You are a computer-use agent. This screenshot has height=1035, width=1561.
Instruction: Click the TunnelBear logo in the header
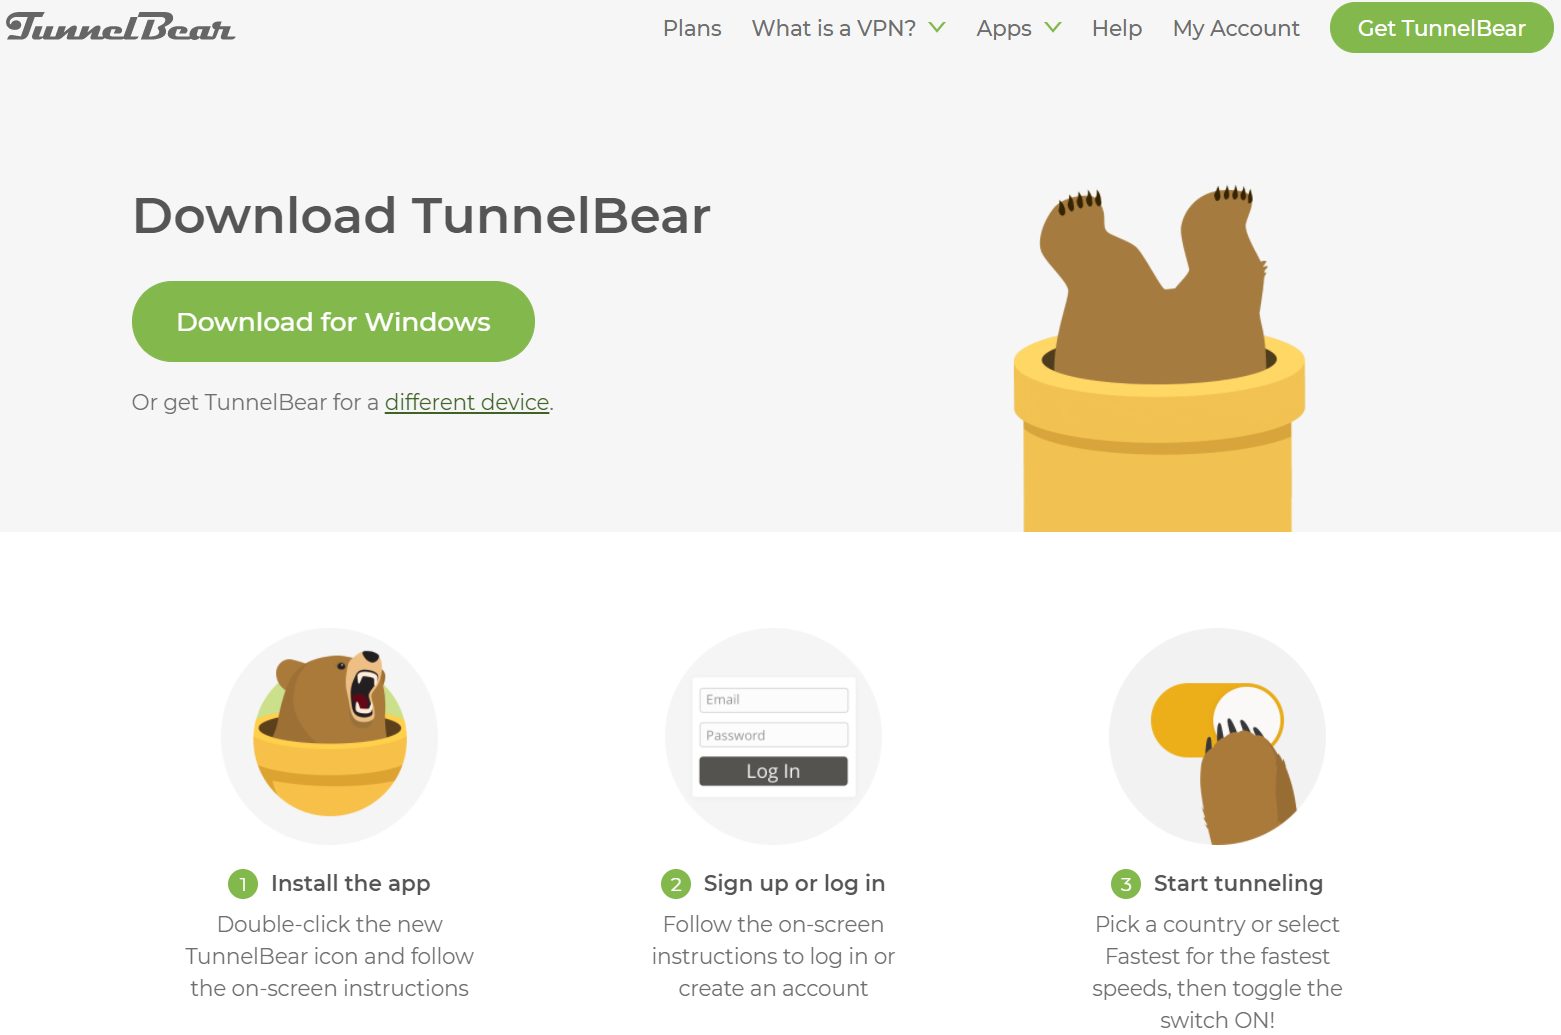120,28
